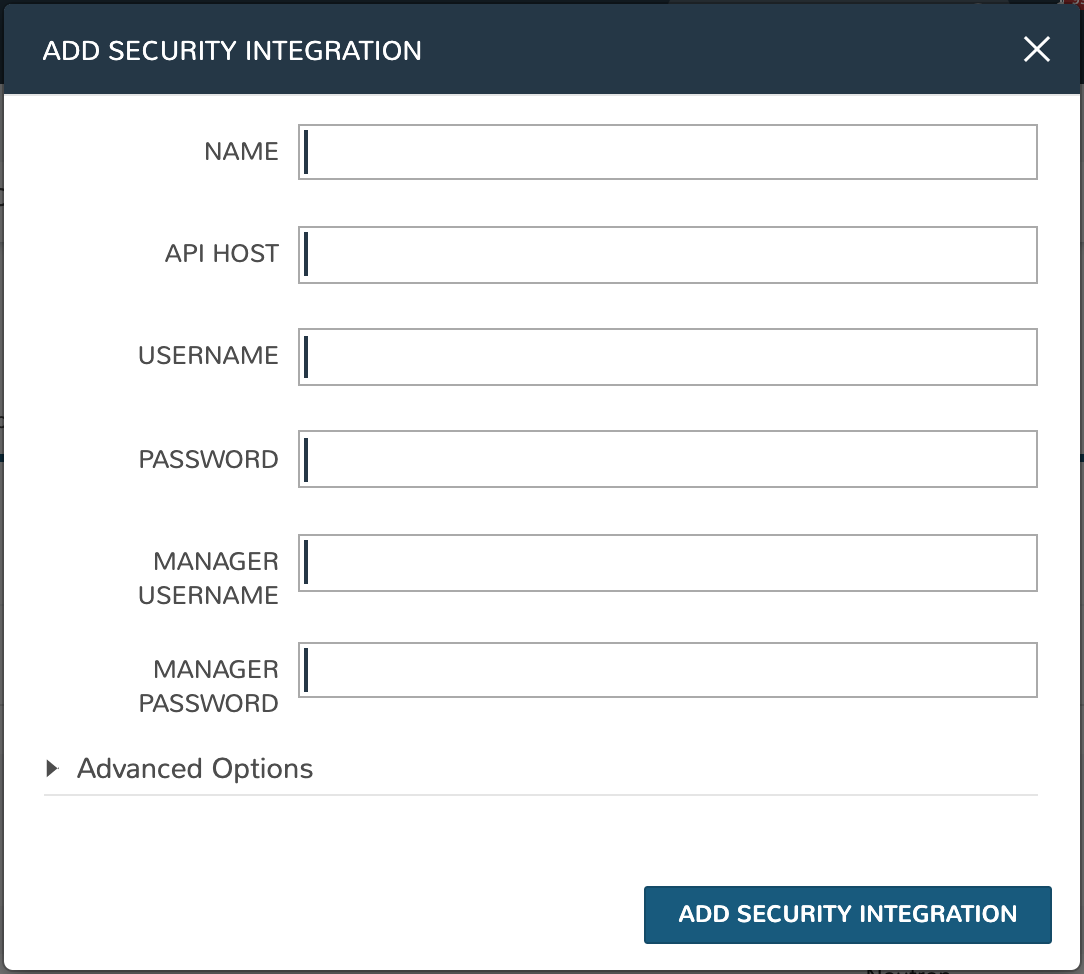Click the divider line under Advanced Options
The height and width of the screenshot is (974, 1084).
[540, 795]
